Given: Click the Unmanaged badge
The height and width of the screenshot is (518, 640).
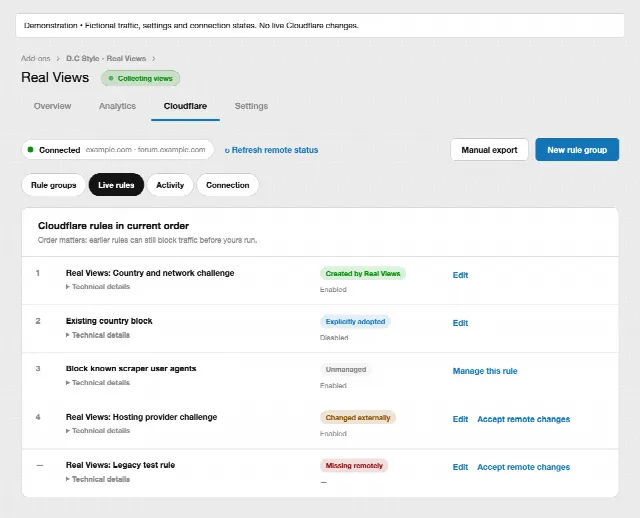Looking at the screenshot, I should 346,369.
